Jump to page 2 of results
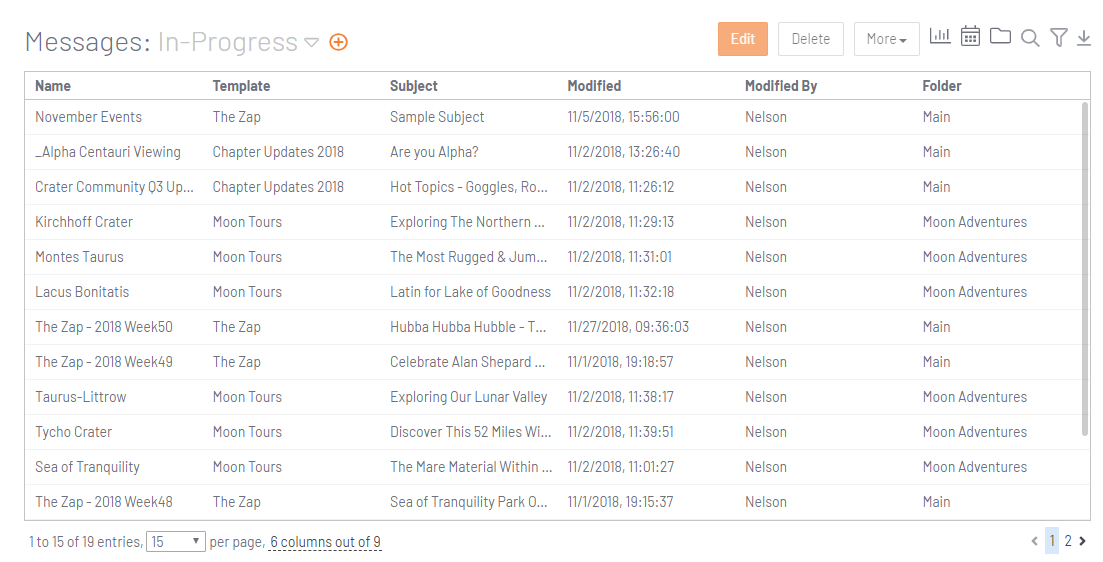The width and height of the screenshot is (1103, 562). [1068, 541]
